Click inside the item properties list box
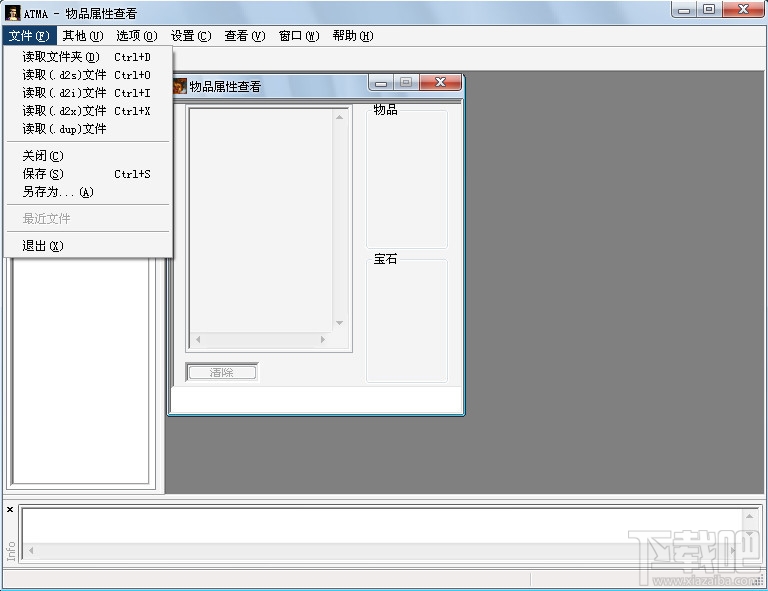 pos(261,220)
